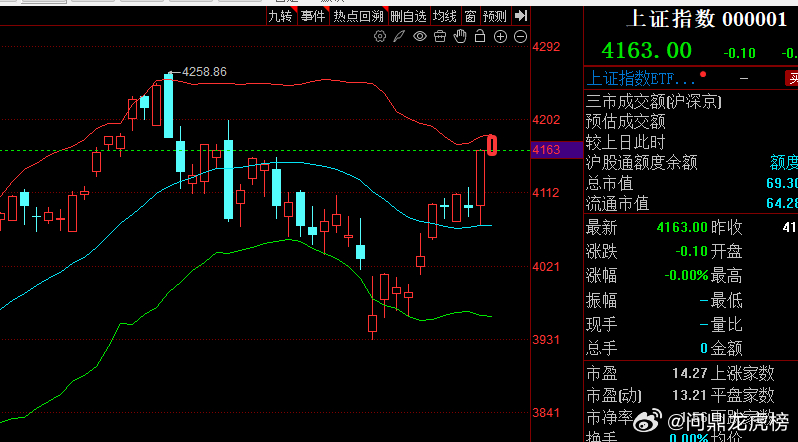Image resolution: width=798 pixels, height=442 pixels.
Task: Click the 4202 axis price label
Action: pyautogui.click(x=546, y=120)
